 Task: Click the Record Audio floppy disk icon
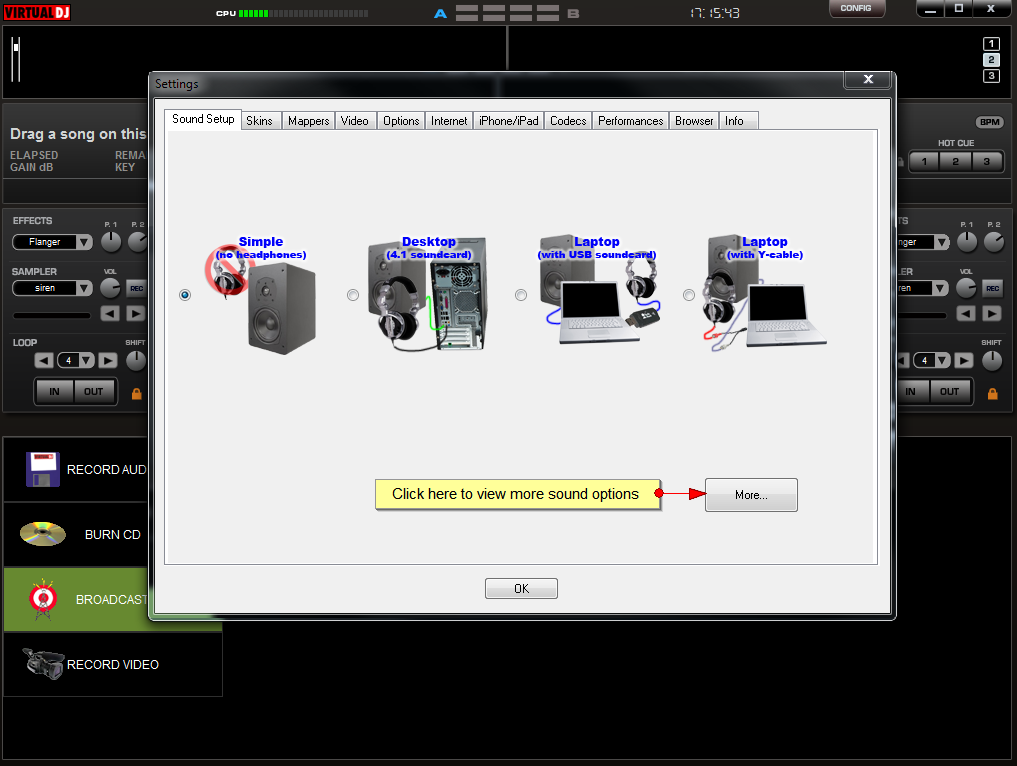pos(43,469)
